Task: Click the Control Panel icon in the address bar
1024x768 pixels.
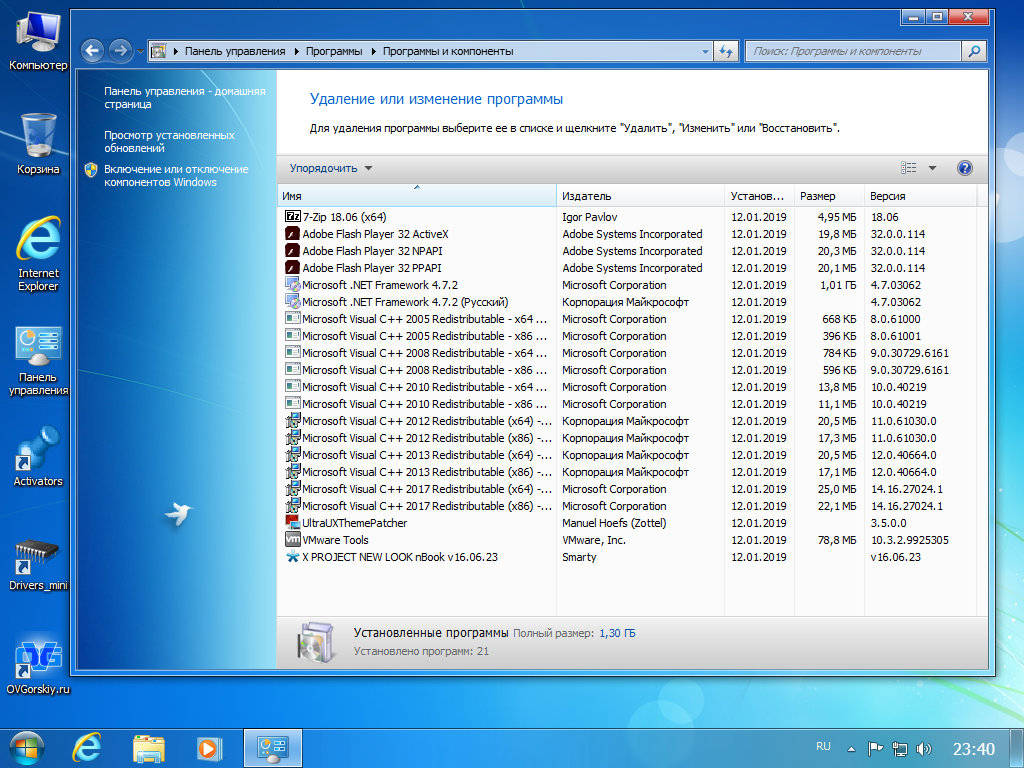Action: tap(158, 51)
